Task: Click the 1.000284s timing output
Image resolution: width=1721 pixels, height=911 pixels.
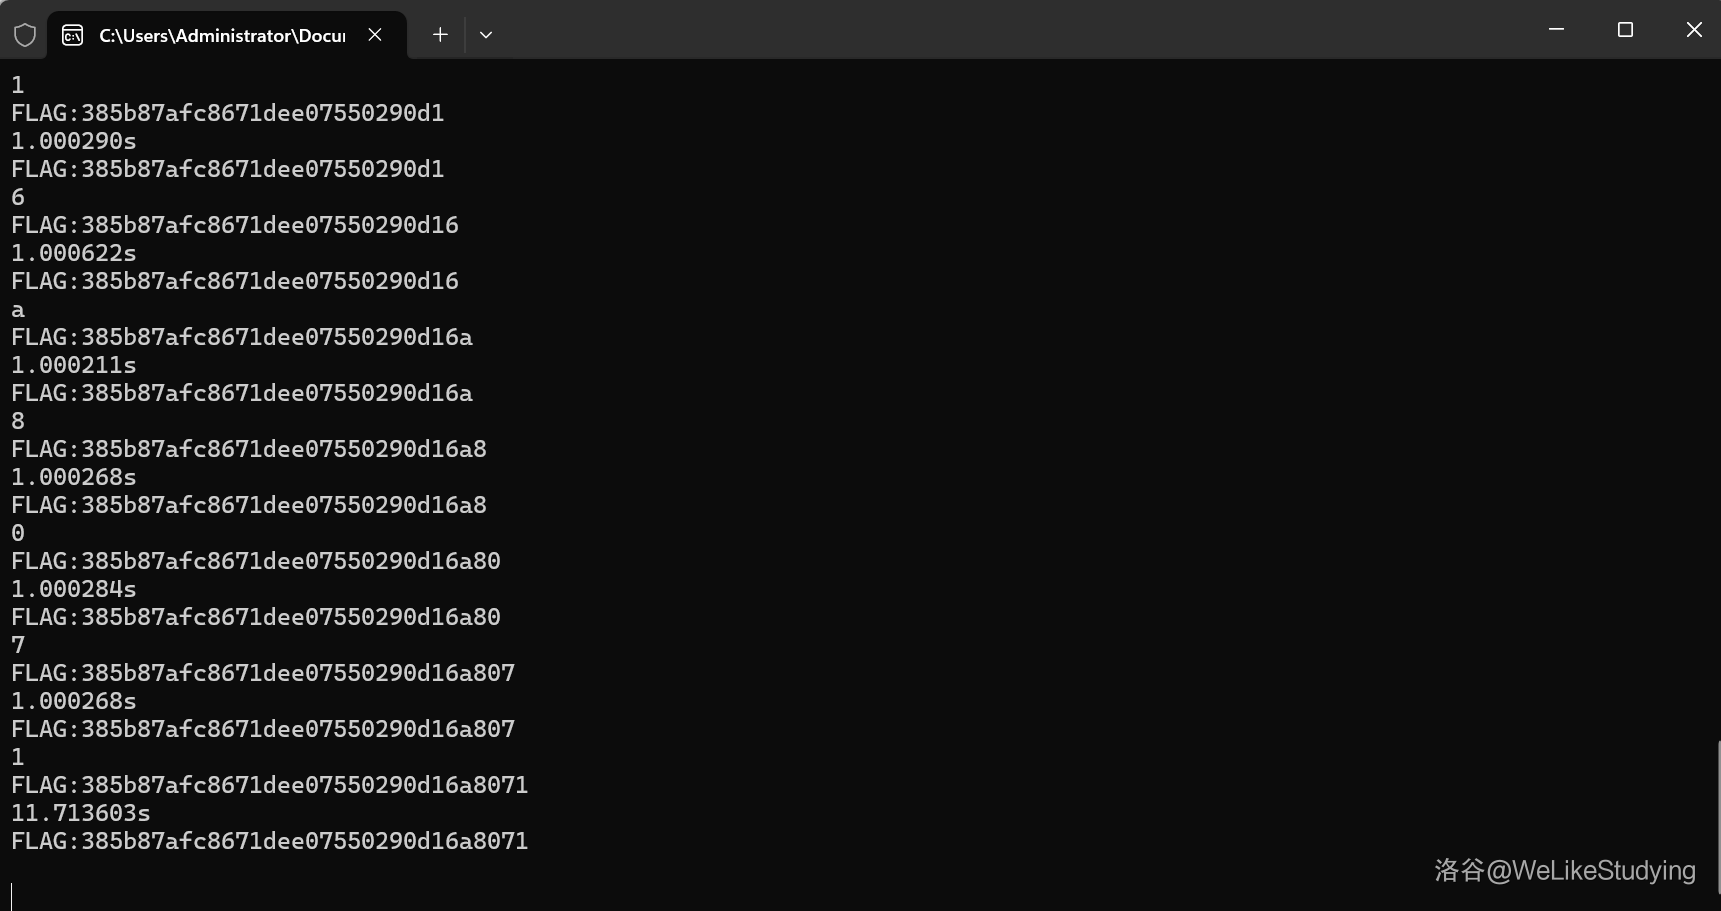Action: (74, 589)
